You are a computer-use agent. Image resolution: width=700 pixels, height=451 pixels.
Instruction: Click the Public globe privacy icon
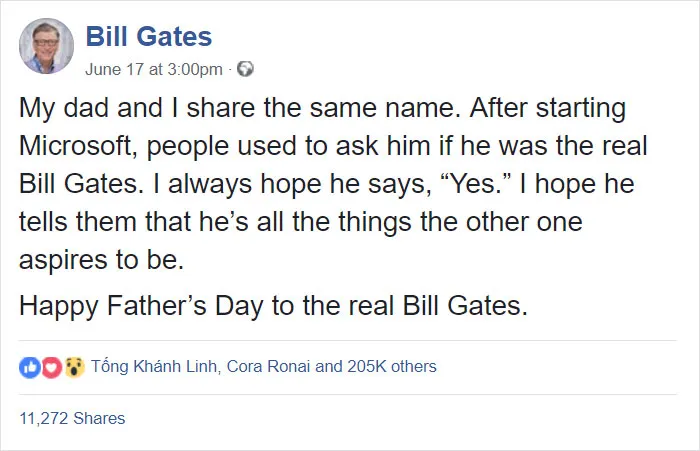pyautogui.click(x=245, y=69)
